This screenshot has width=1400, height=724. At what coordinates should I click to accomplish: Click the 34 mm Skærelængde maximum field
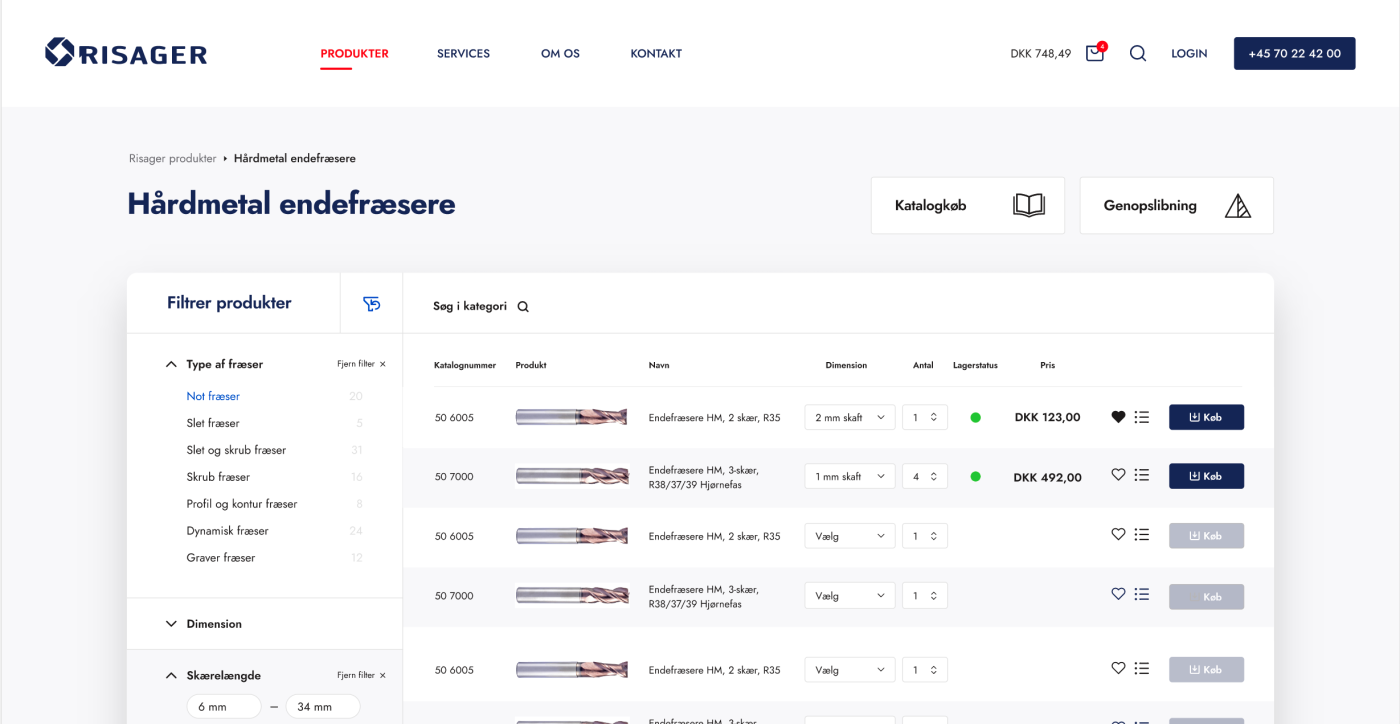(x=322, y=707)
